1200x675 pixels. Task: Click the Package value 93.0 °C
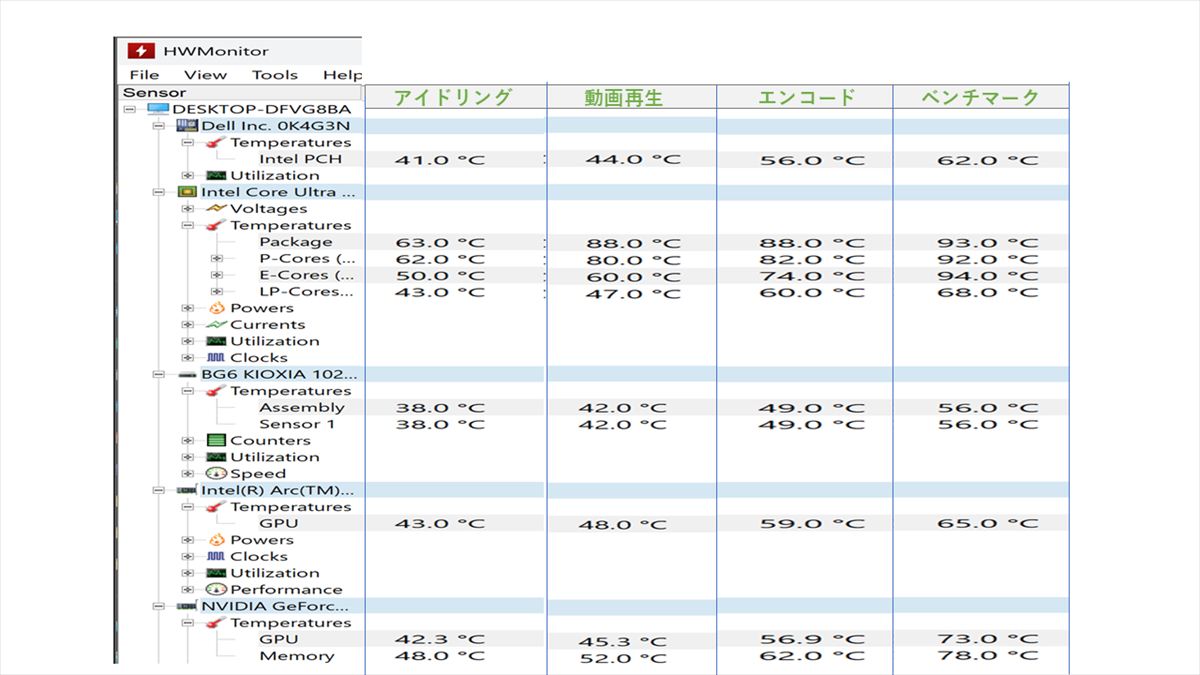click(989, 243)
